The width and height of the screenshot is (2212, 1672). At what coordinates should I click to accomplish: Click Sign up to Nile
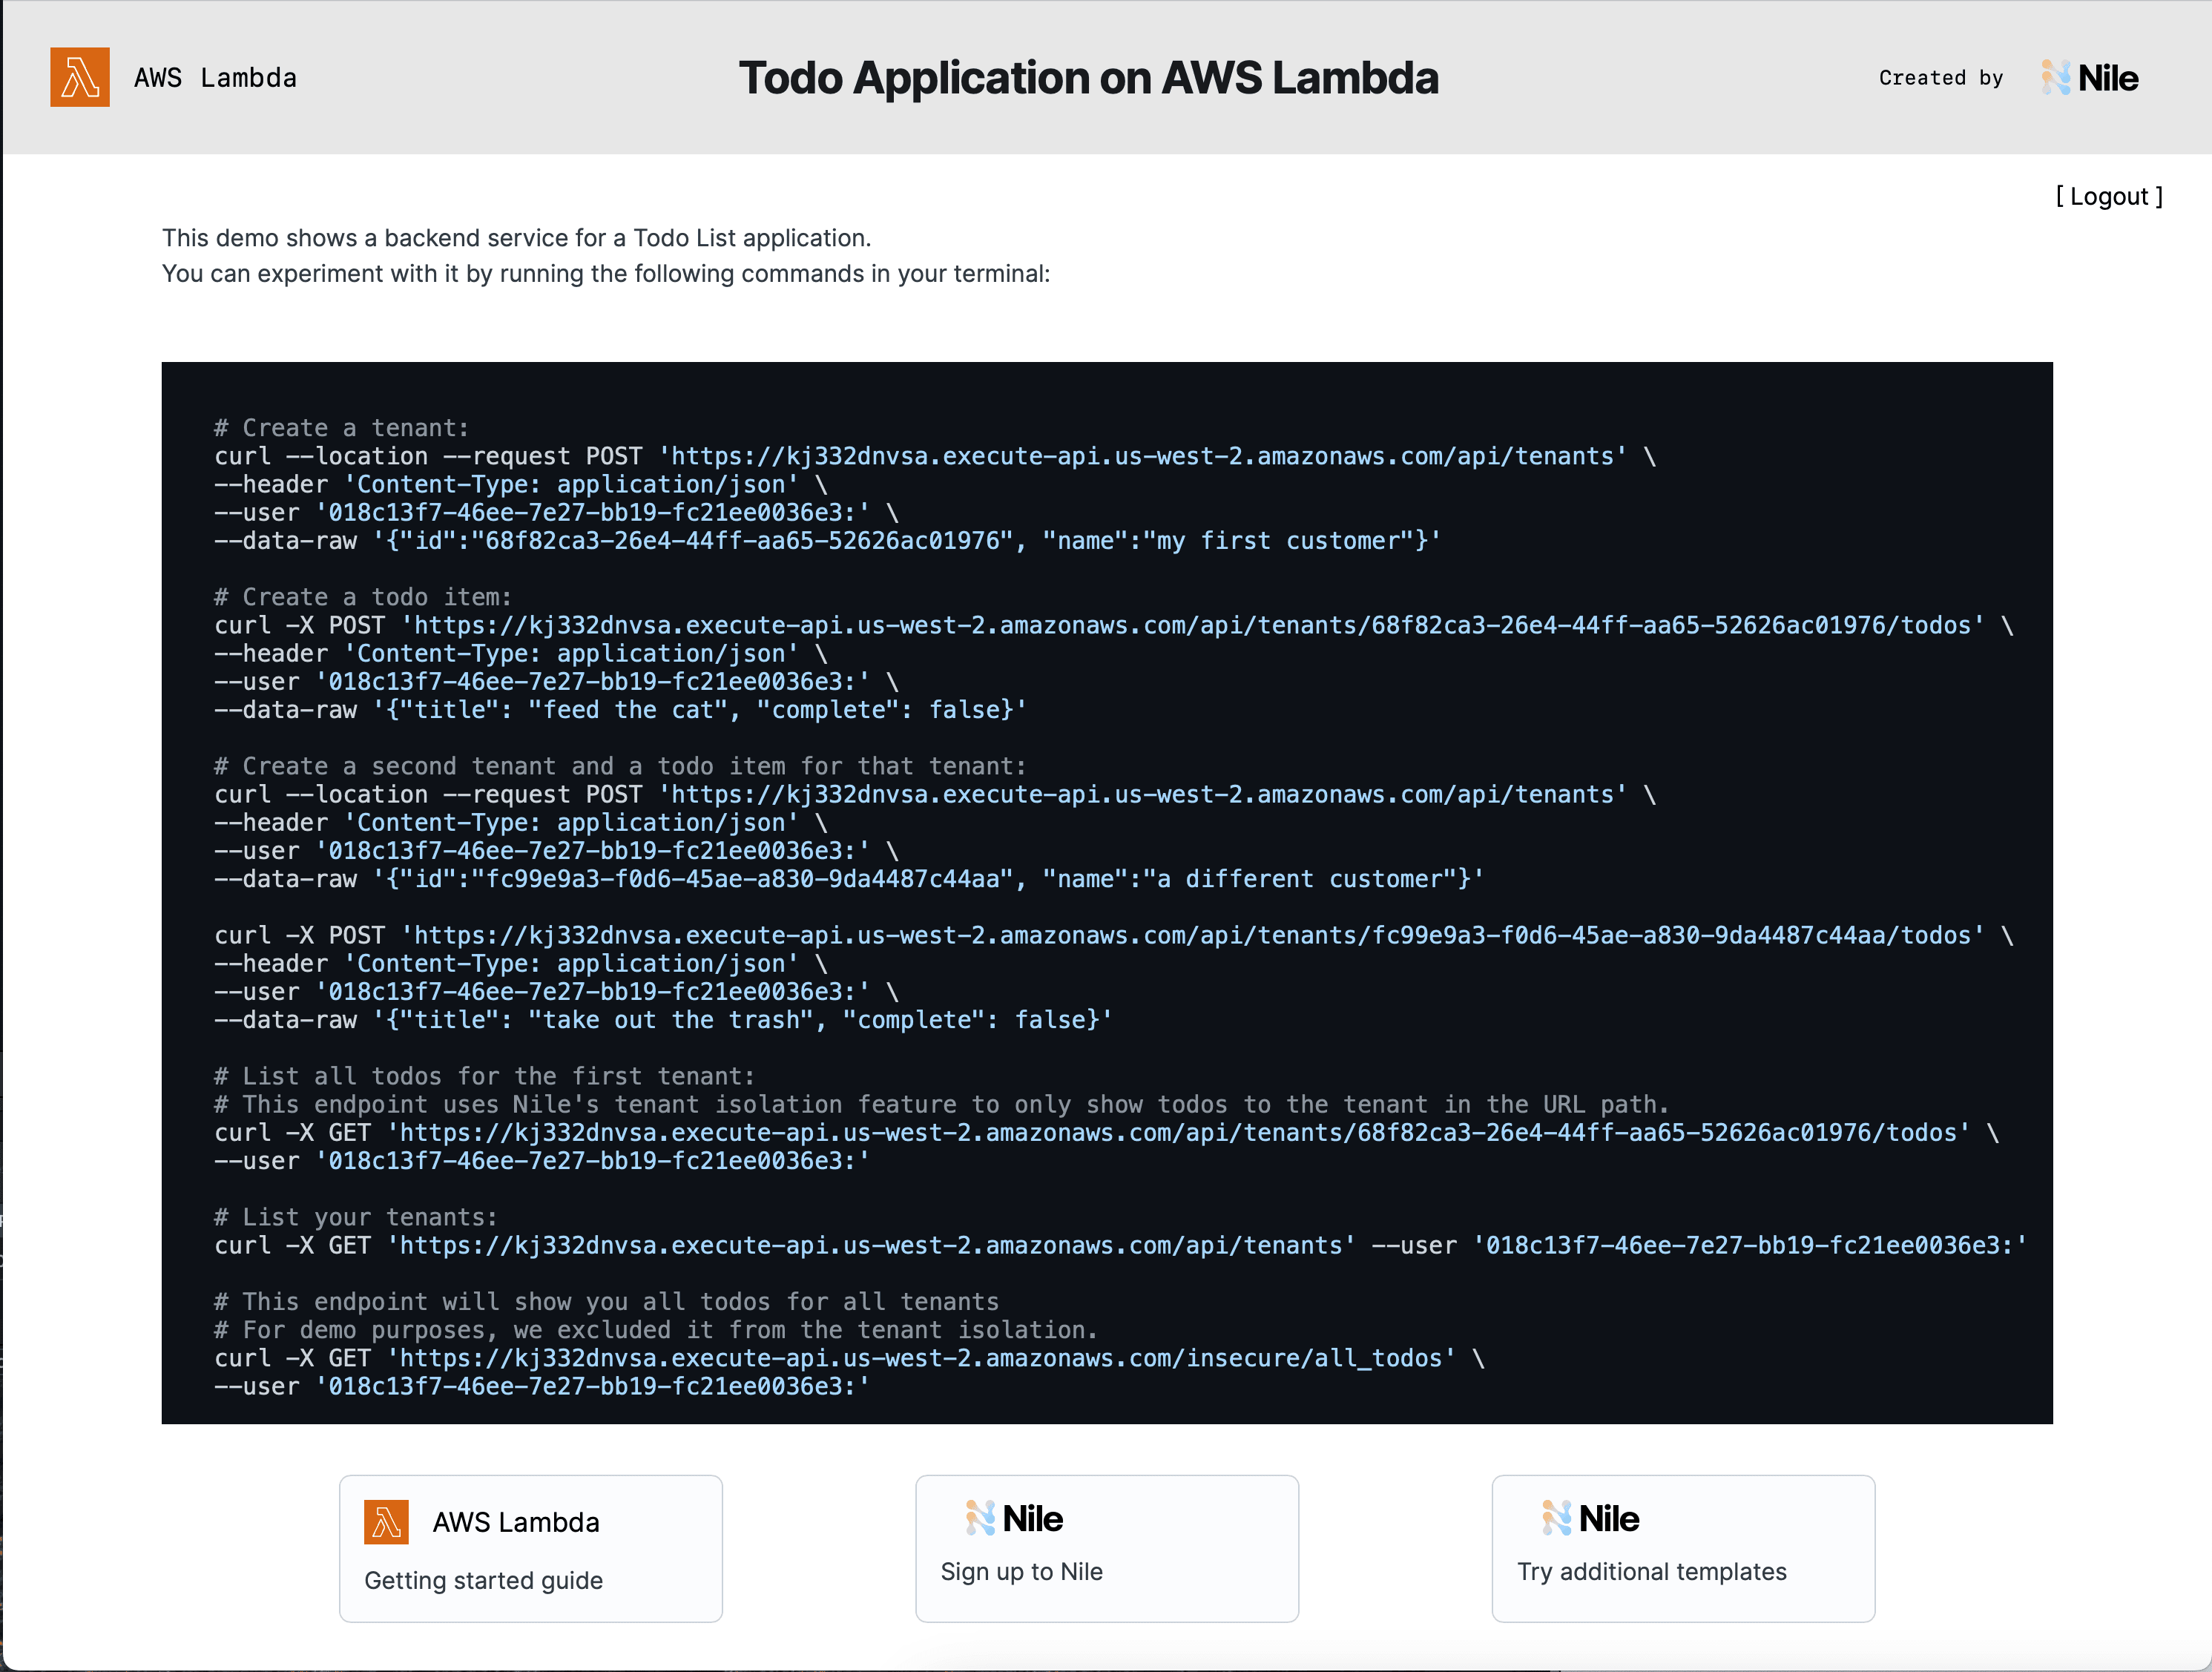1022,1571
